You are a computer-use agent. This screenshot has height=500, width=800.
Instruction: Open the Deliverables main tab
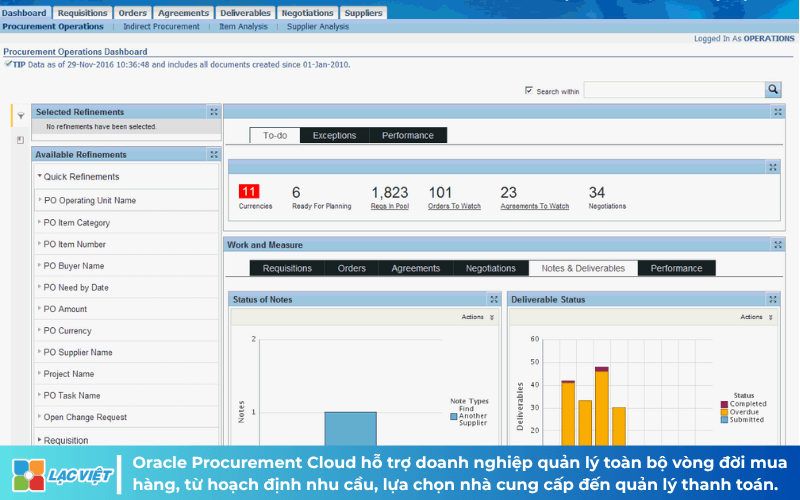tap(245, 13)
